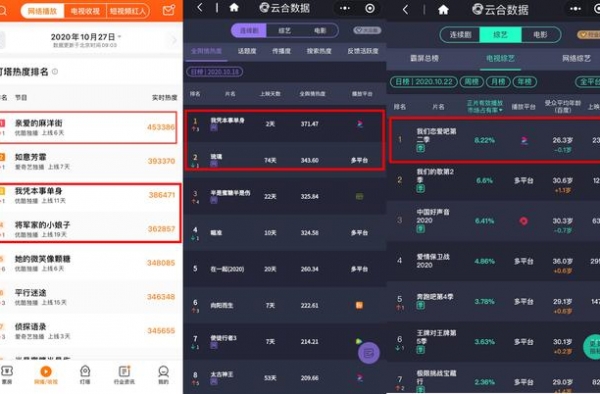This screenshot has width=600, height=394.
Task: Open the search icon in the orange header
Action: pyautogui.click(x=2, y=10)
